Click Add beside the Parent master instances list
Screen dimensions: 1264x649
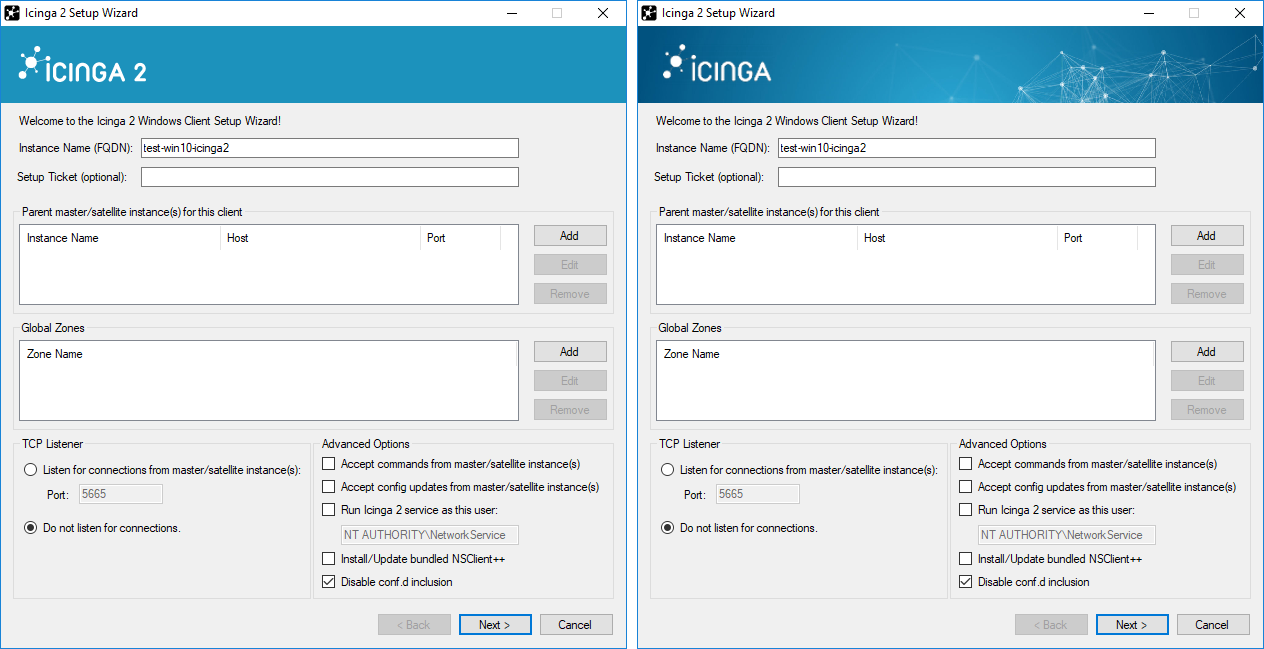570,235
